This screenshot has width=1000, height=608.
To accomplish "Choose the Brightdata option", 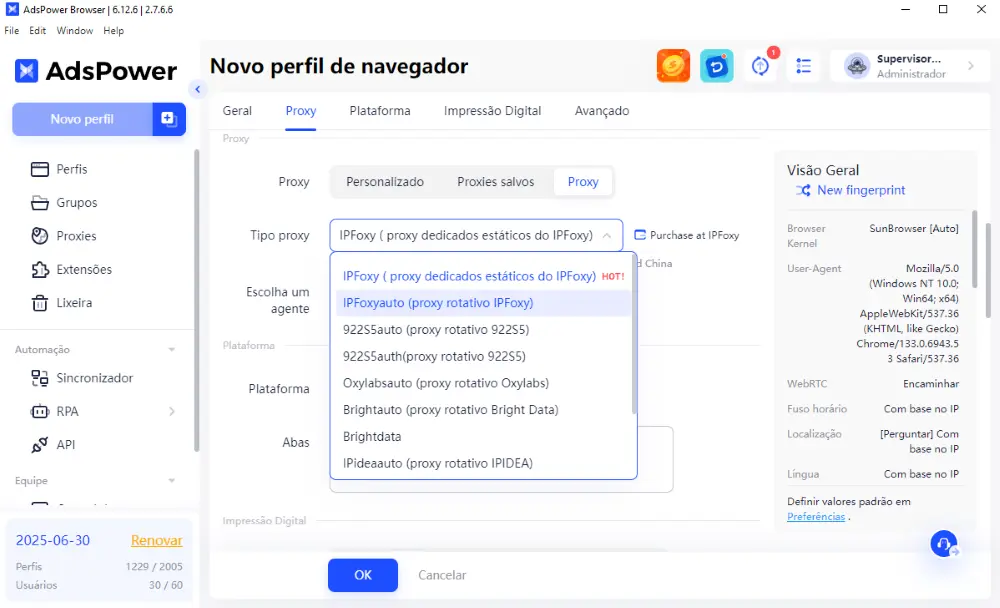I will (483, 436).
